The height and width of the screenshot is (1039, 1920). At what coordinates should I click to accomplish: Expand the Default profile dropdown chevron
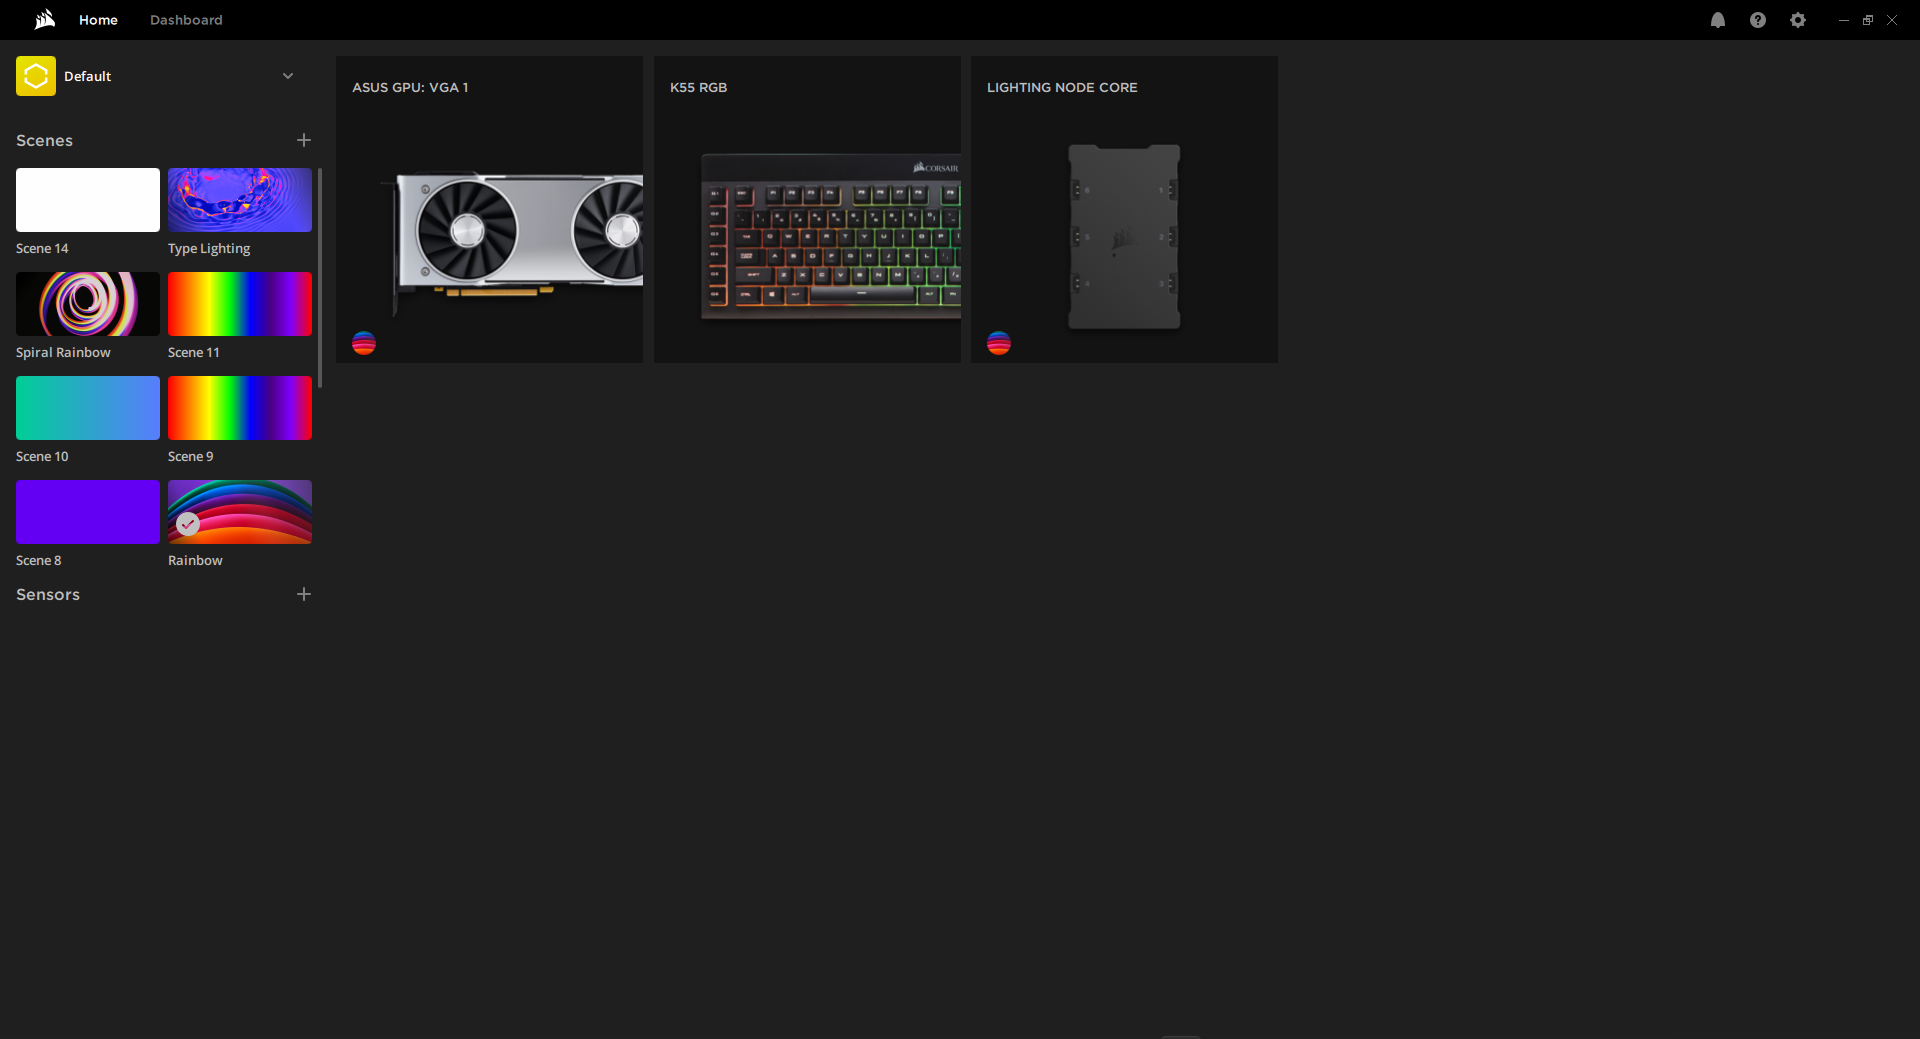coord(288,76)
